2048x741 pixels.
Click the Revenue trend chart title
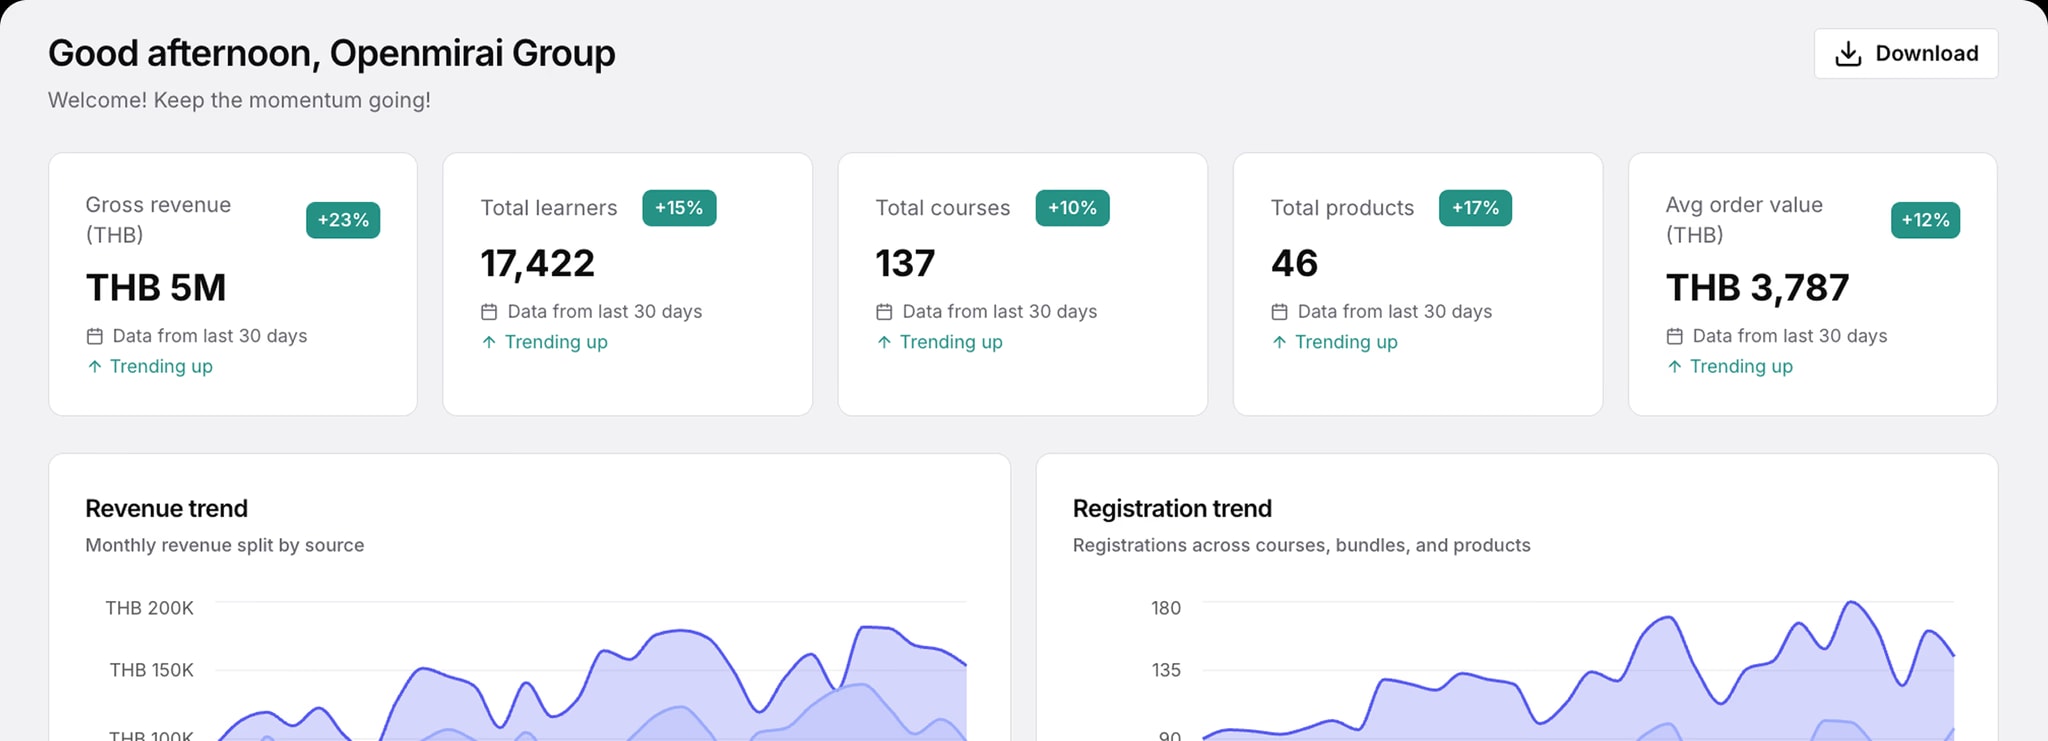coord(167,508)
